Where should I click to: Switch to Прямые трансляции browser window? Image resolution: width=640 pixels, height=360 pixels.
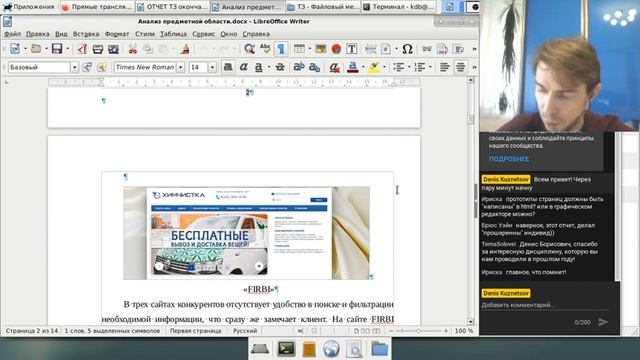click(97, 7)
